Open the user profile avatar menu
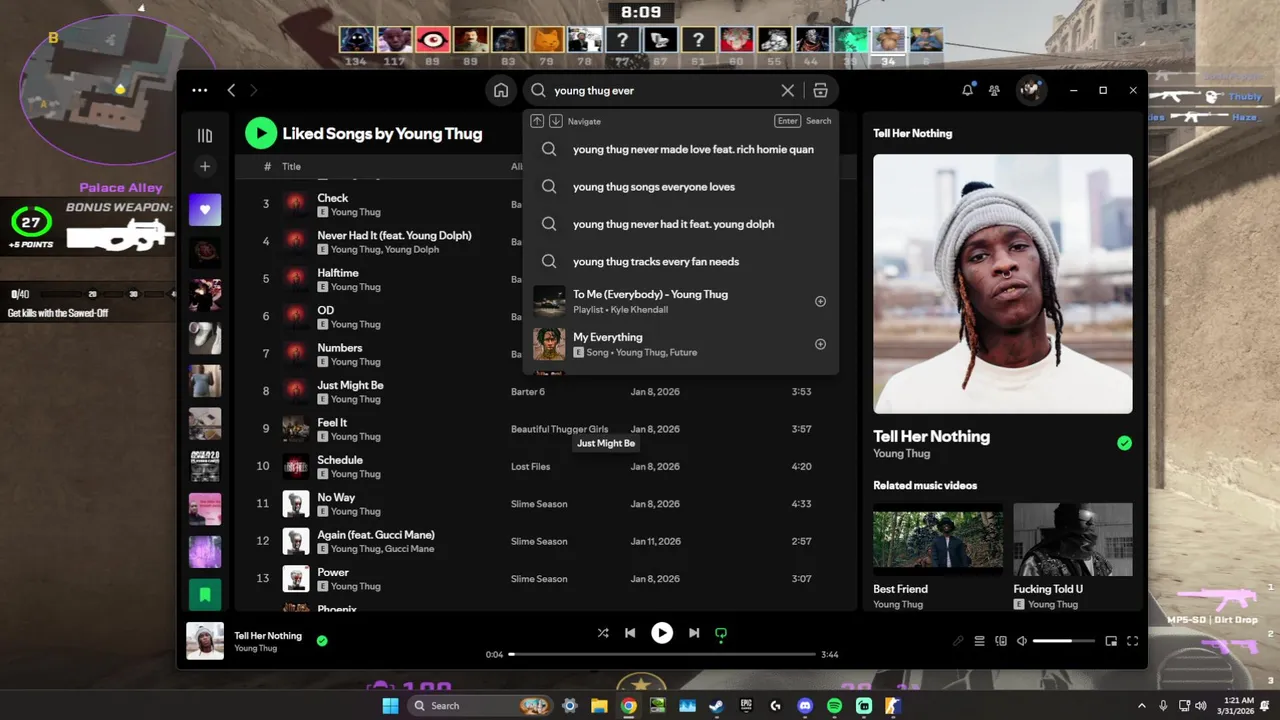Image resolution: width=1280 pixels, height=720 pixels. (x=1030, y=90)
